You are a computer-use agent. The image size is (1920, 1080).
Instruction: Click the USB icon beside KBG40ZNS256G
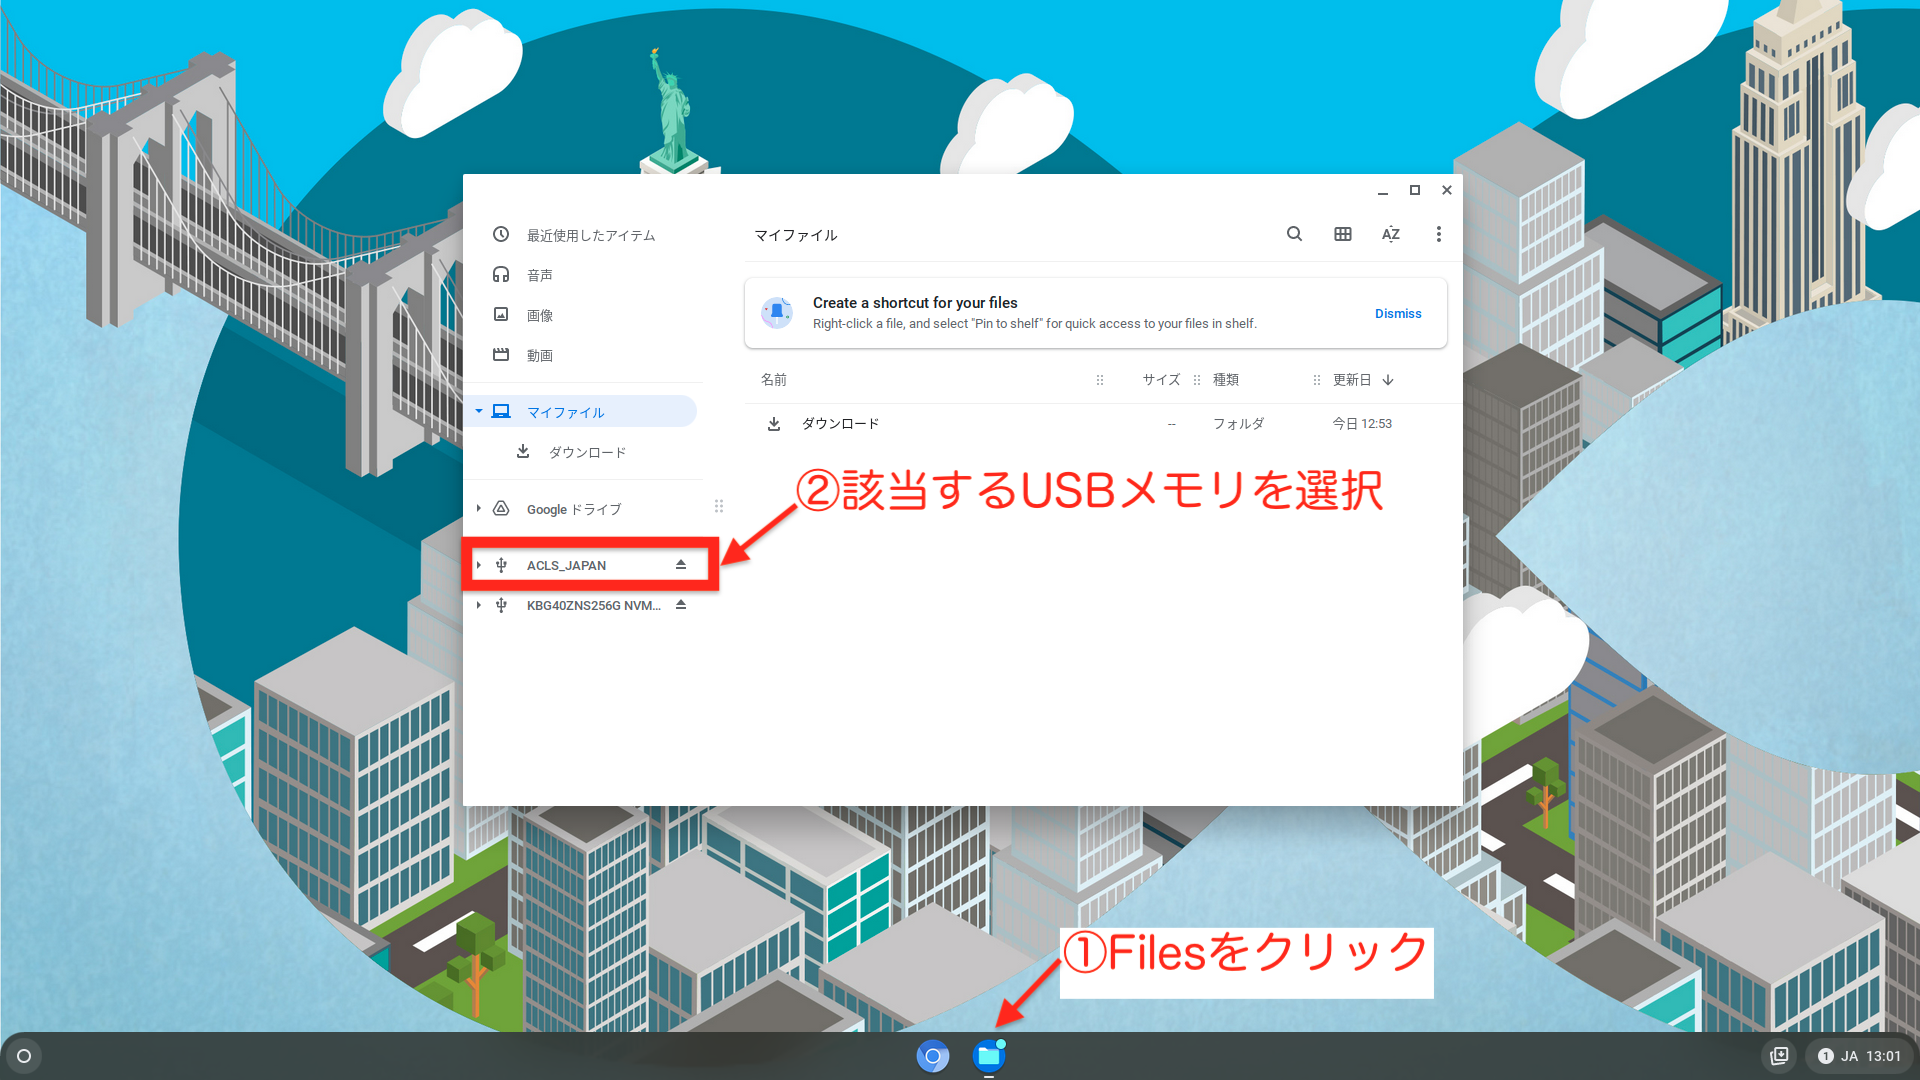click(501, 605)
